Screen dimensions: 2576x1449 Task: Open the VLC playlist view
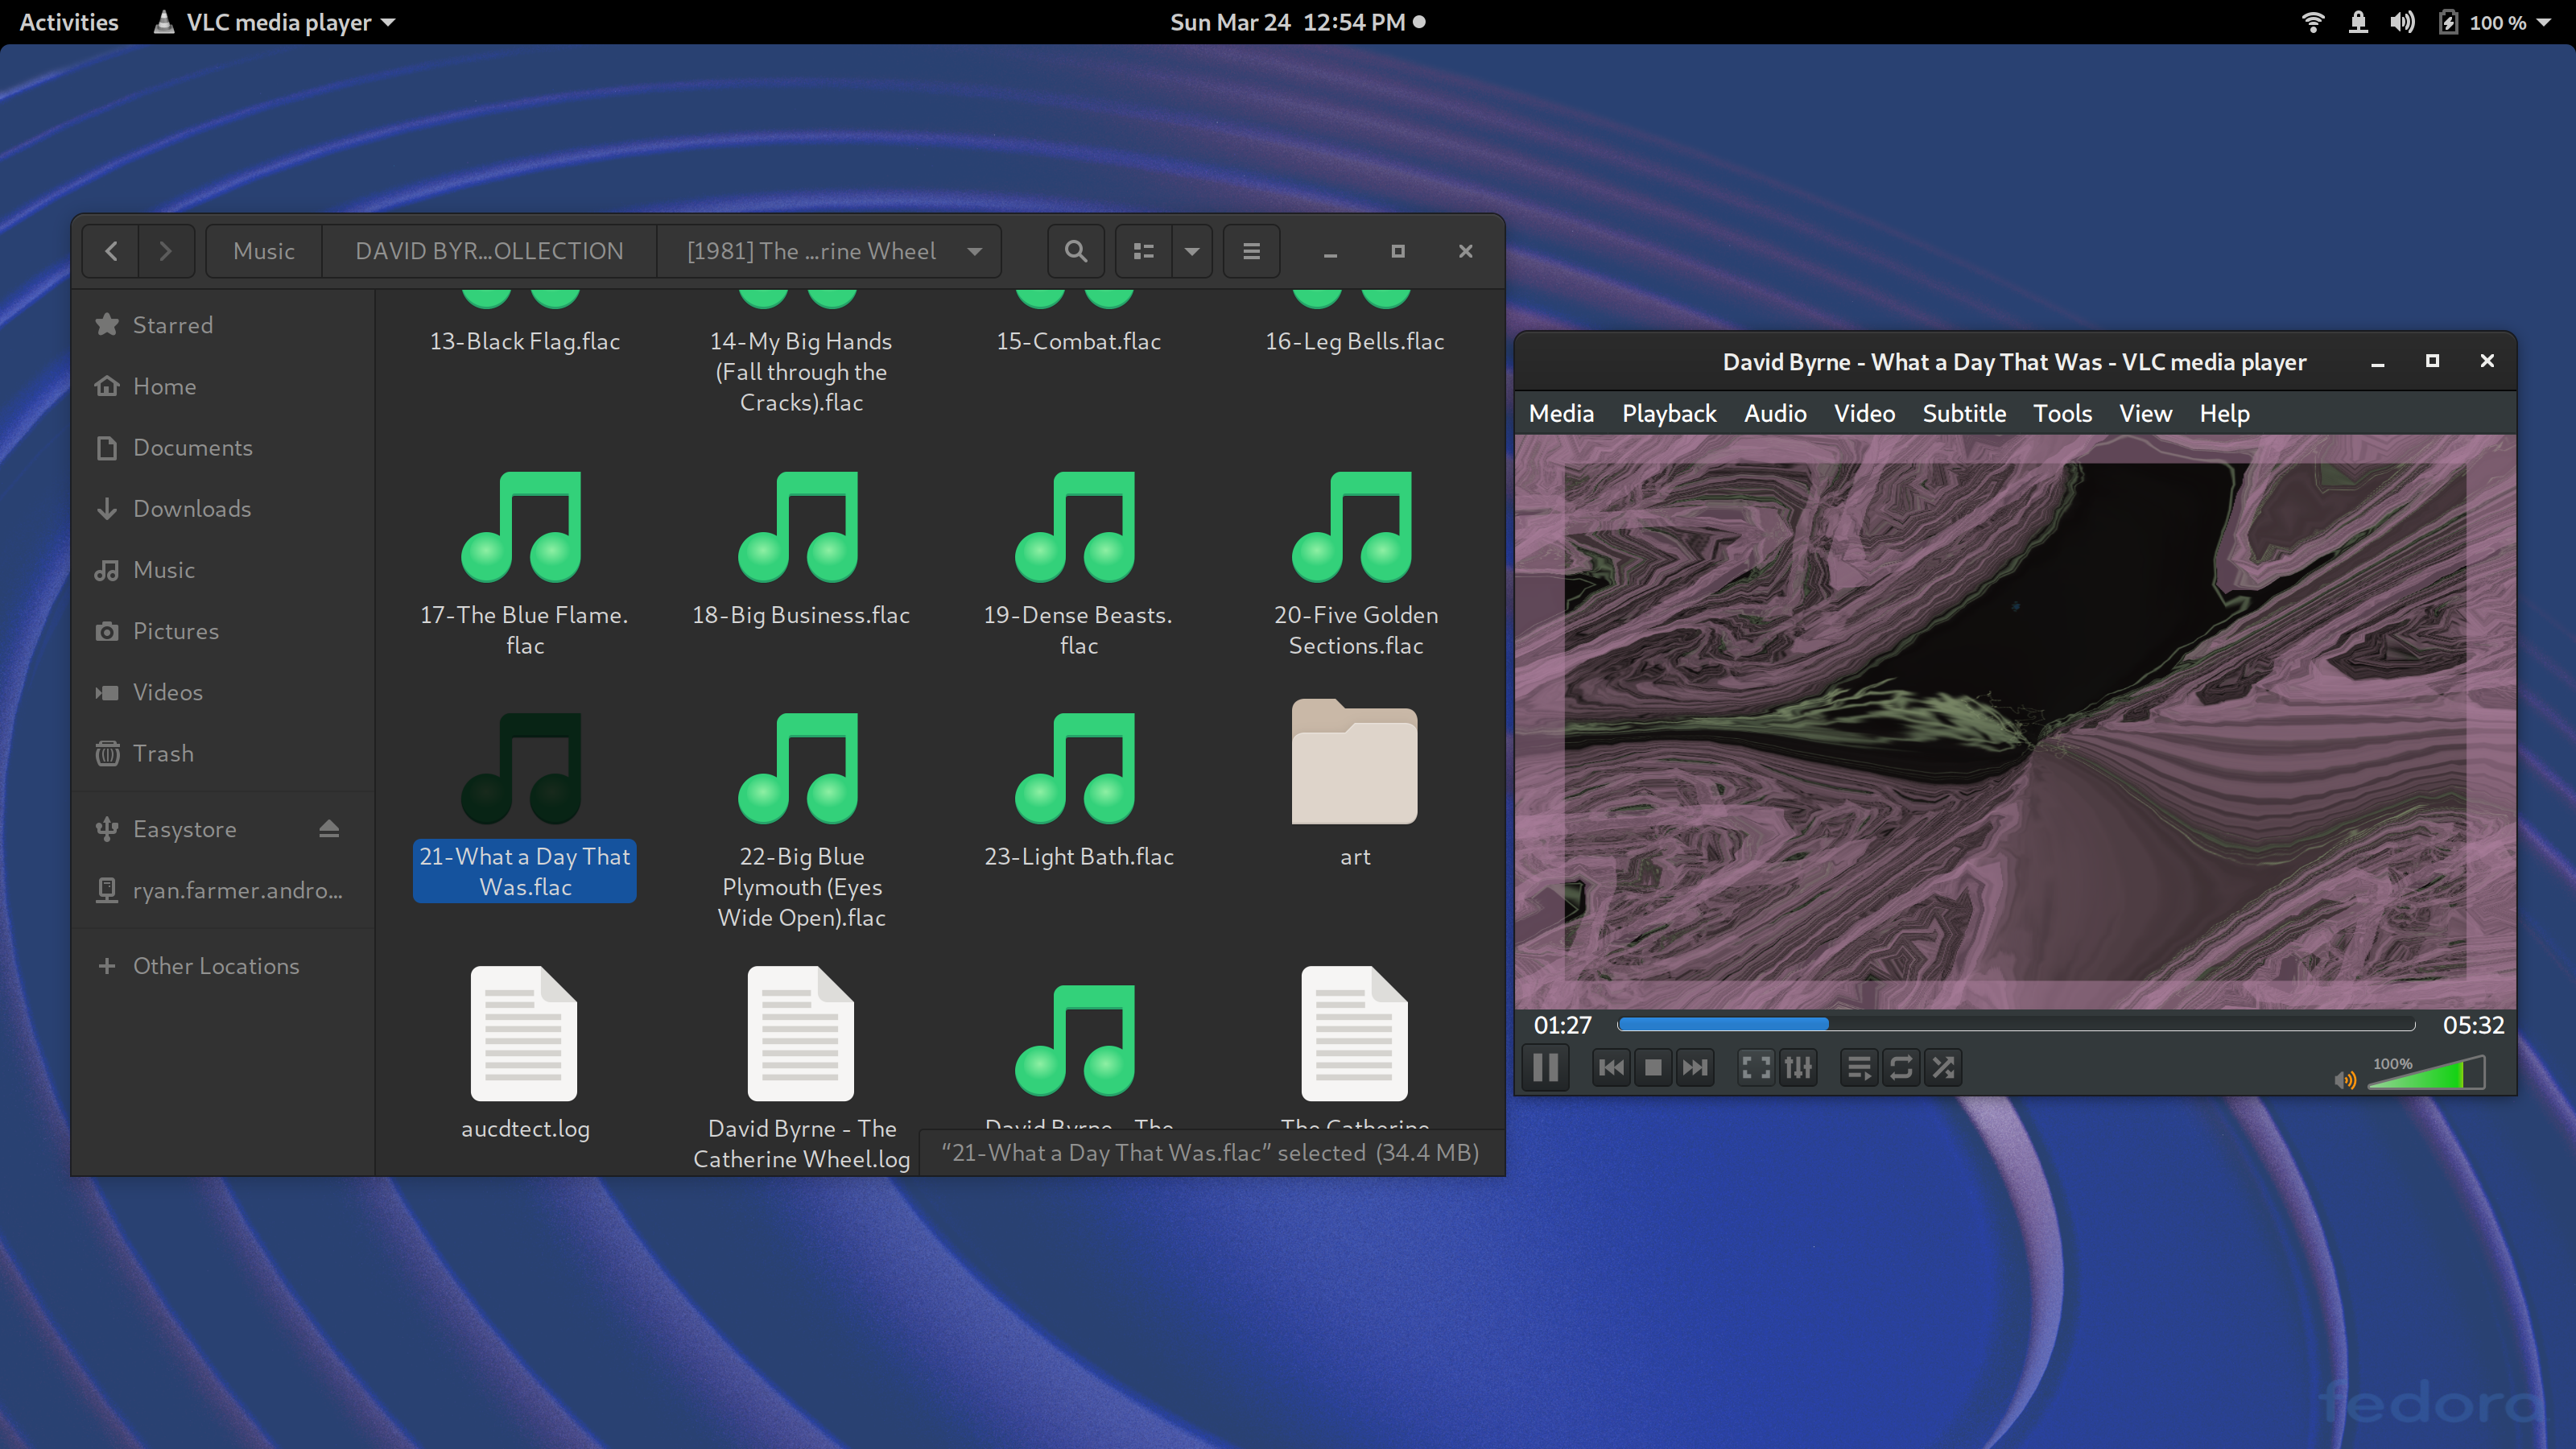point(1859,1068)
